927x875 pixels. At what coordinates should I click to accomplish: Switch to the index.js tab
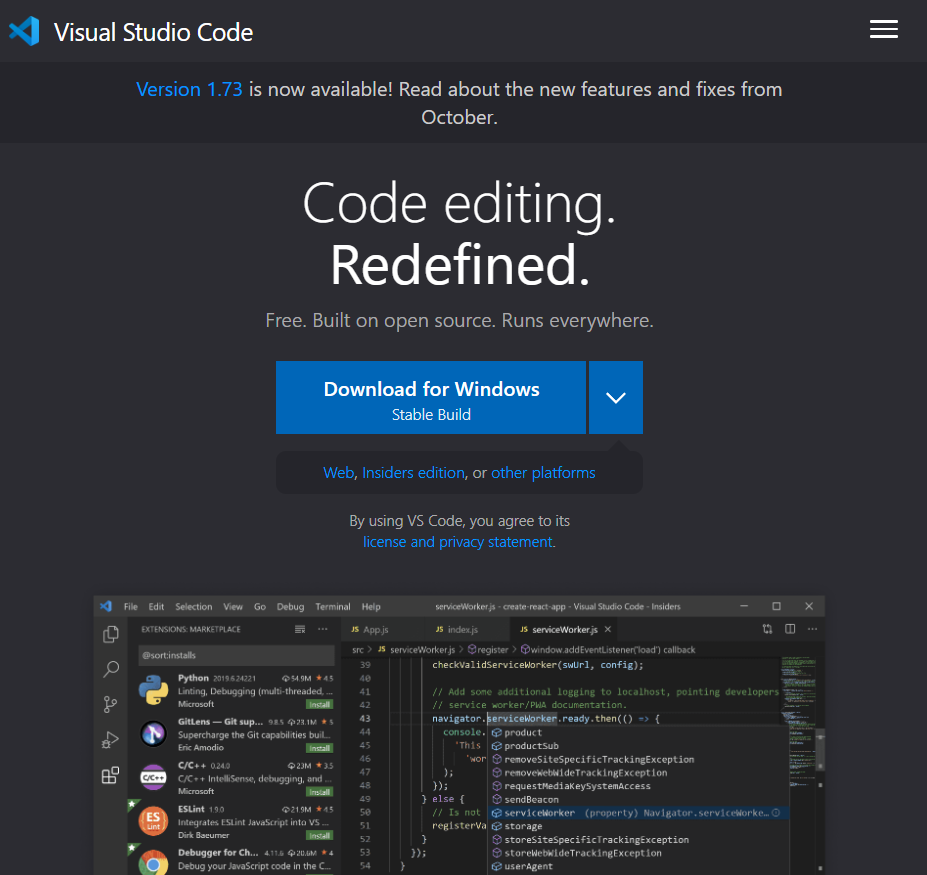point(462,630)
